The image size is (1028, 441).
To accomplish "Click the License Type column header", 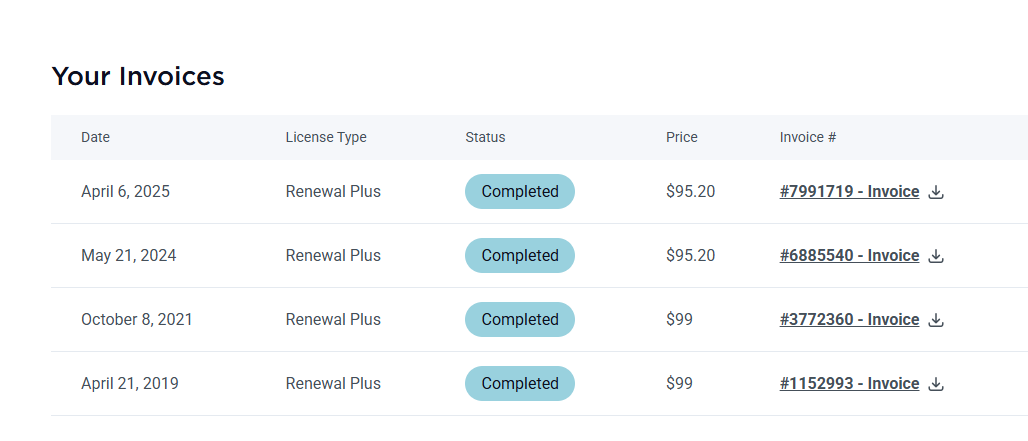I will pos(326,138).
